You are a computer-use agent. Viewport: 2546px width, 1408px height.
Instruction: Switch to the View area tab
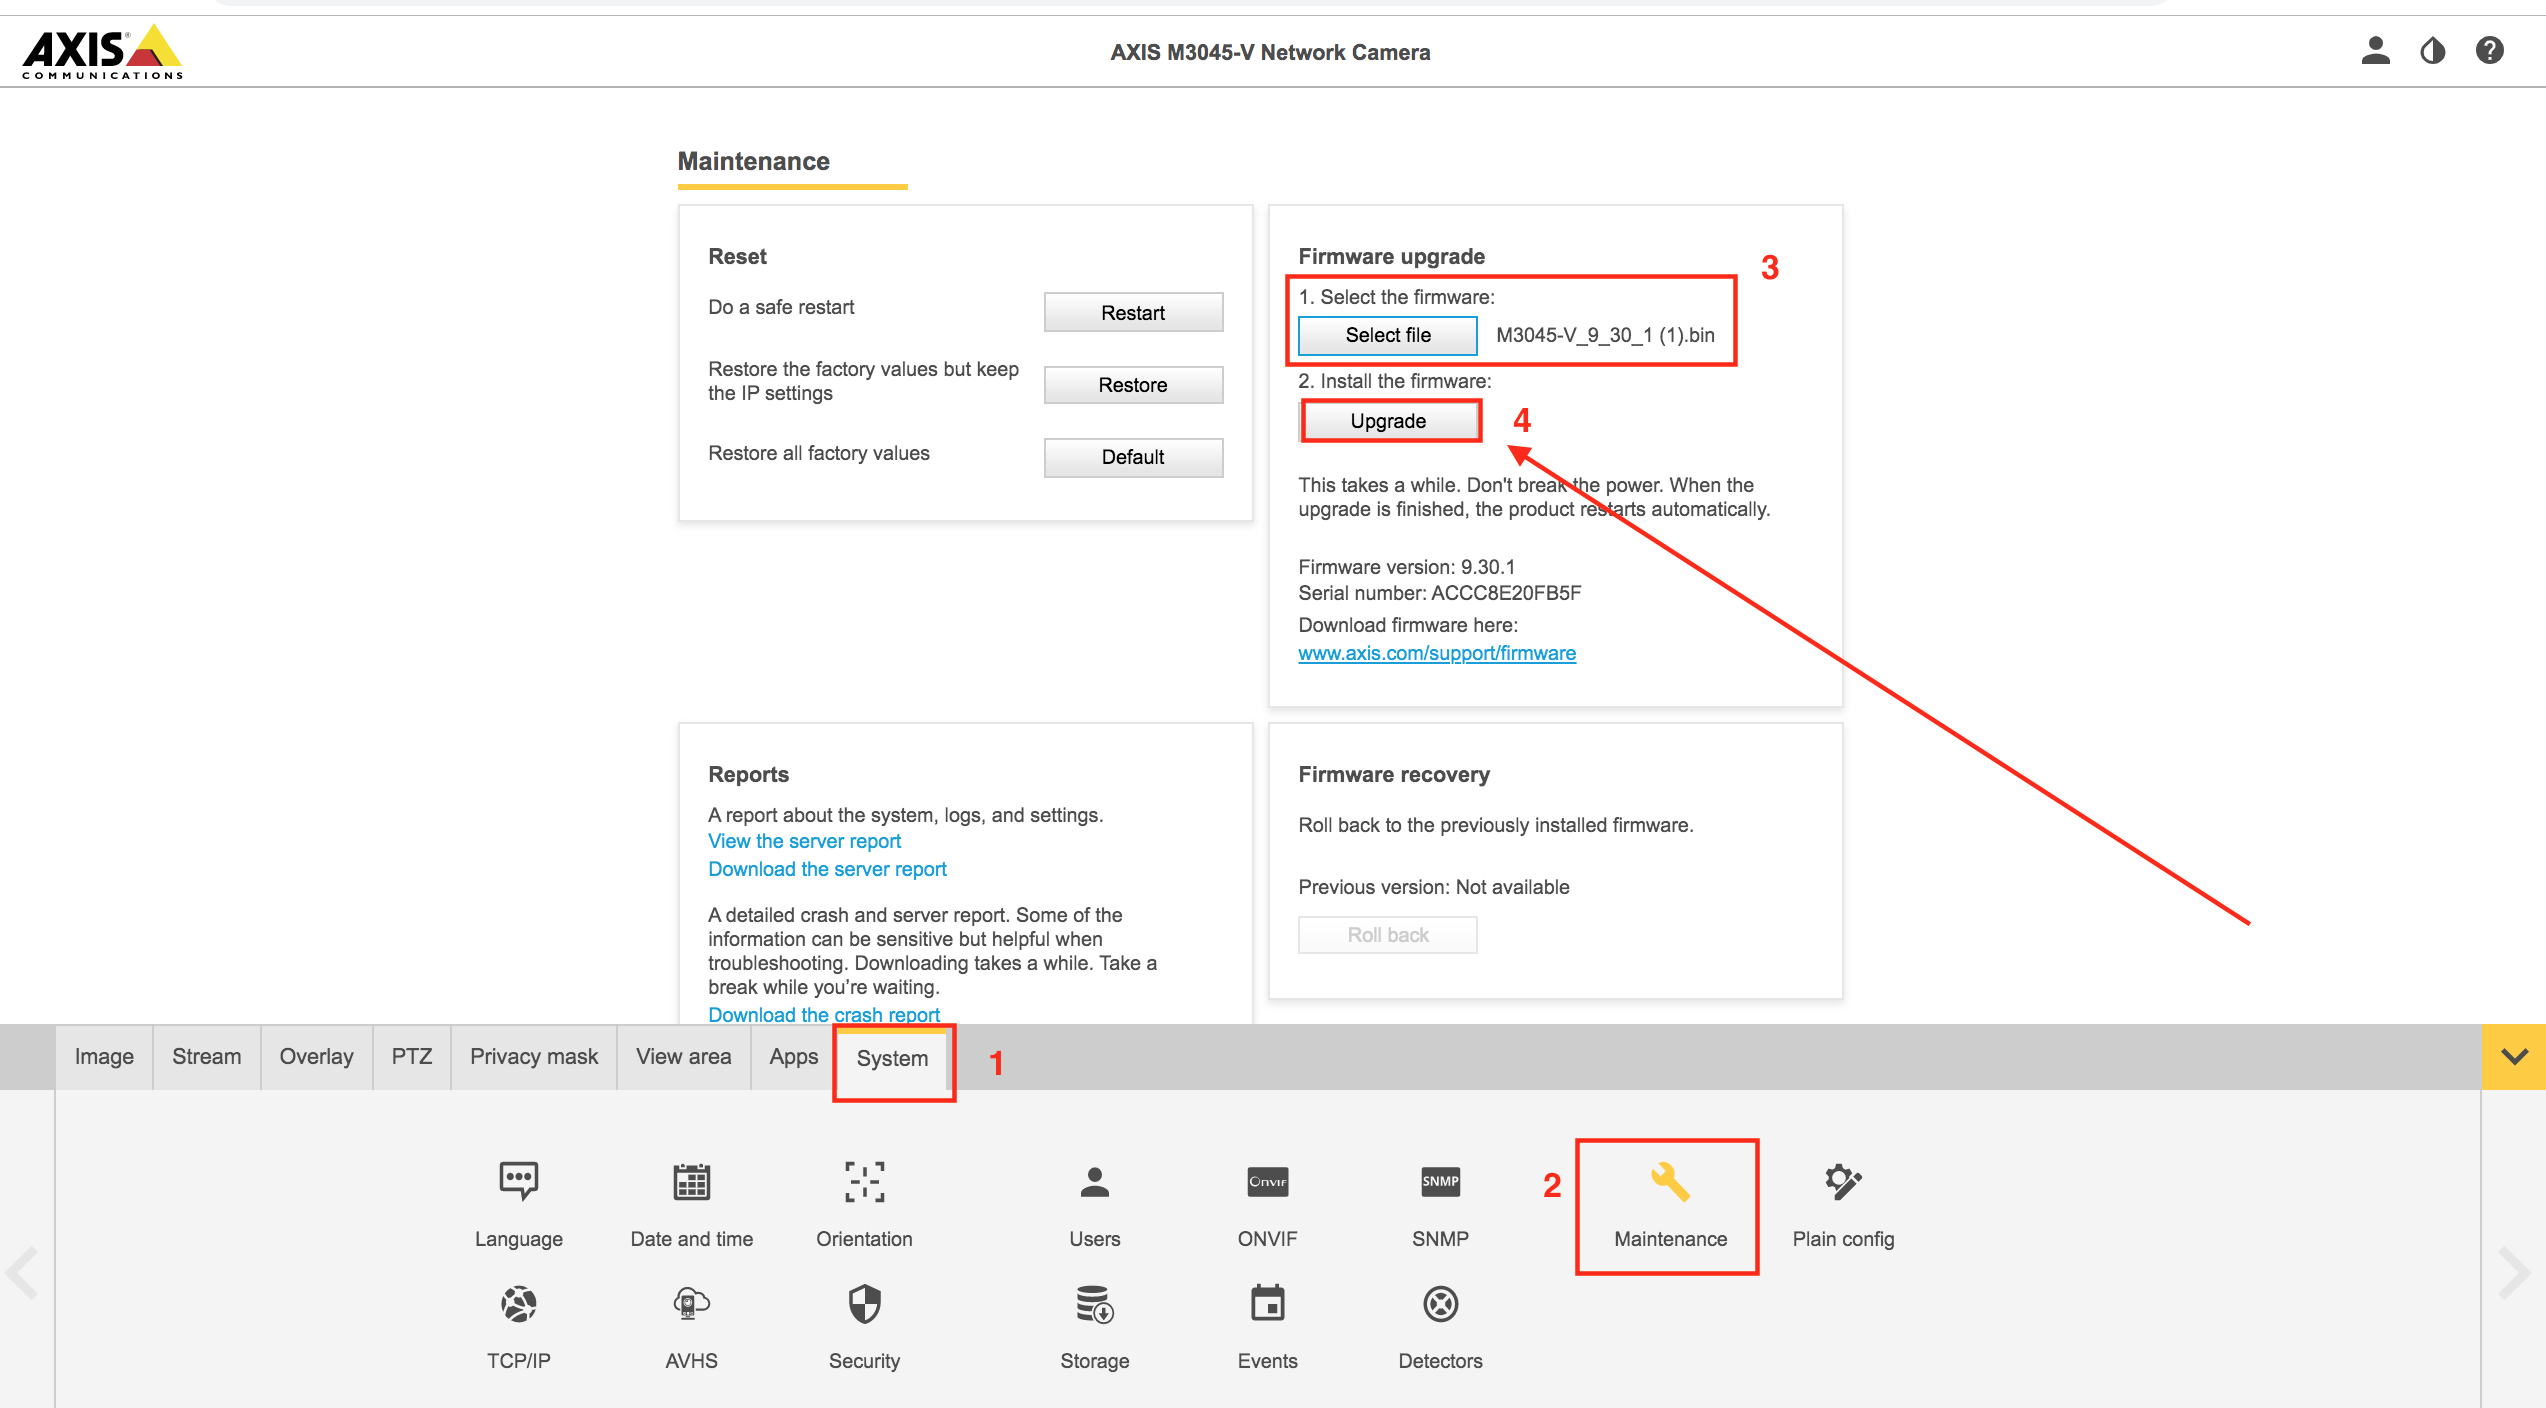tap(684, 1057)
